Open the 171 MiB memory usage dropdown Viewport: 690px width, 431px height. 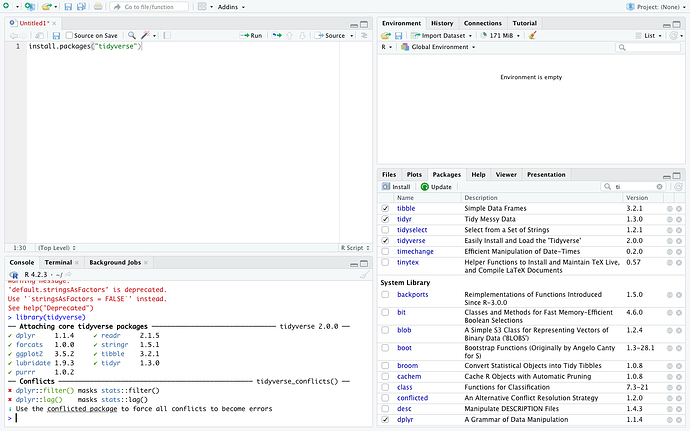click(x=501, y=36)
